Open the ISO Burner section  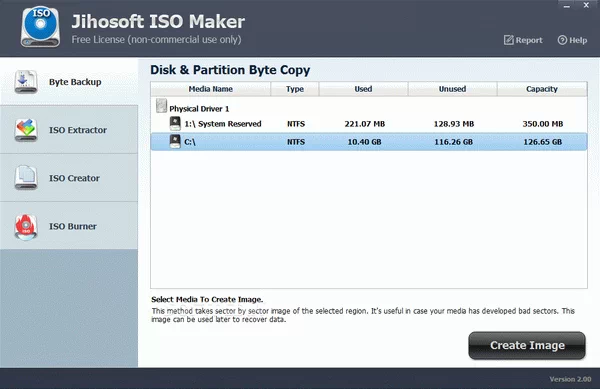[x=69, y=226]
